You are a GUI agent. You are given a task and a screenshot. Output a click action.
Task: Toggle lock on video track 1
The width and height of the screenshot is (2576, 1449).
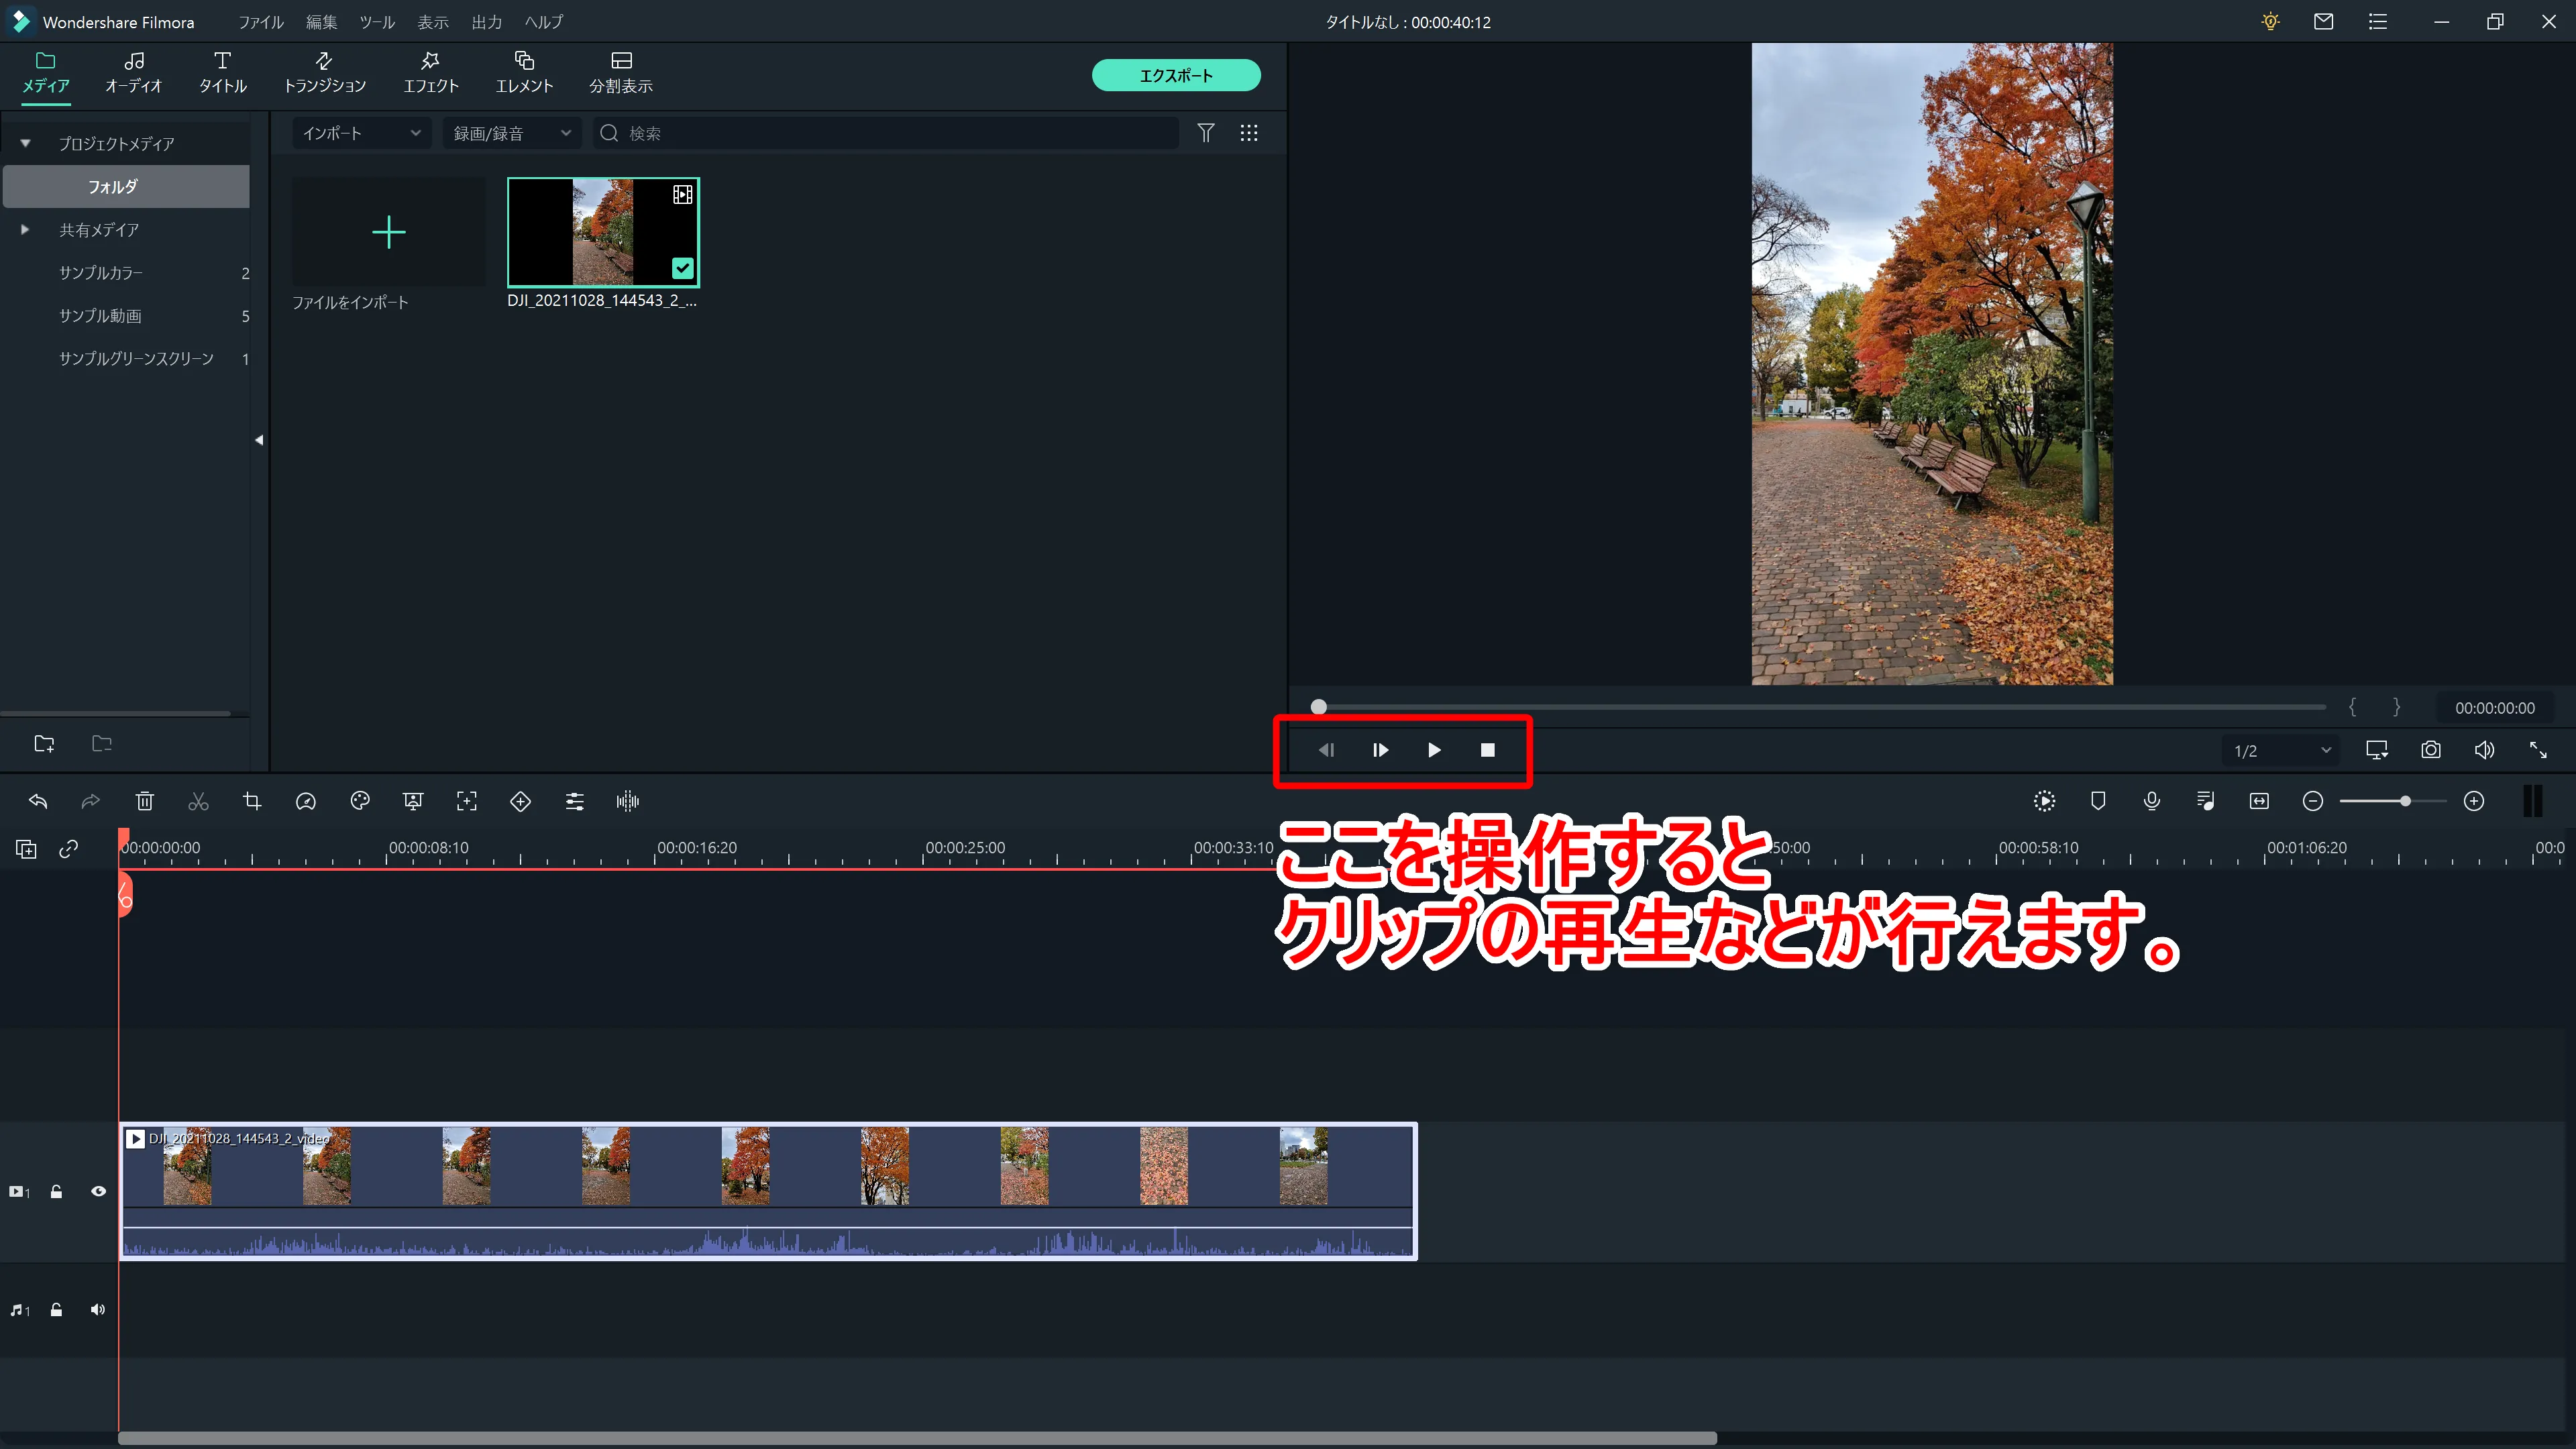56,1192
